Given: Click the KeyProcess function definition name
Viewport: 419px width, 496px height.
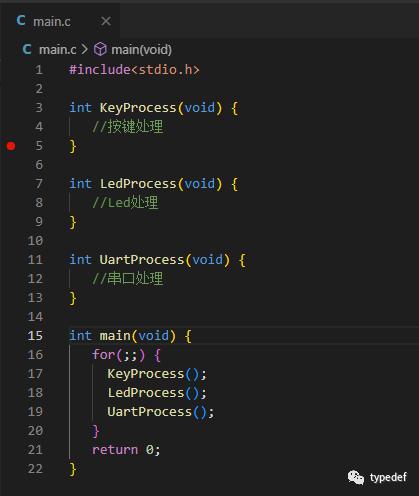Looking at the screenshot, I should click(x=138, y=108).
